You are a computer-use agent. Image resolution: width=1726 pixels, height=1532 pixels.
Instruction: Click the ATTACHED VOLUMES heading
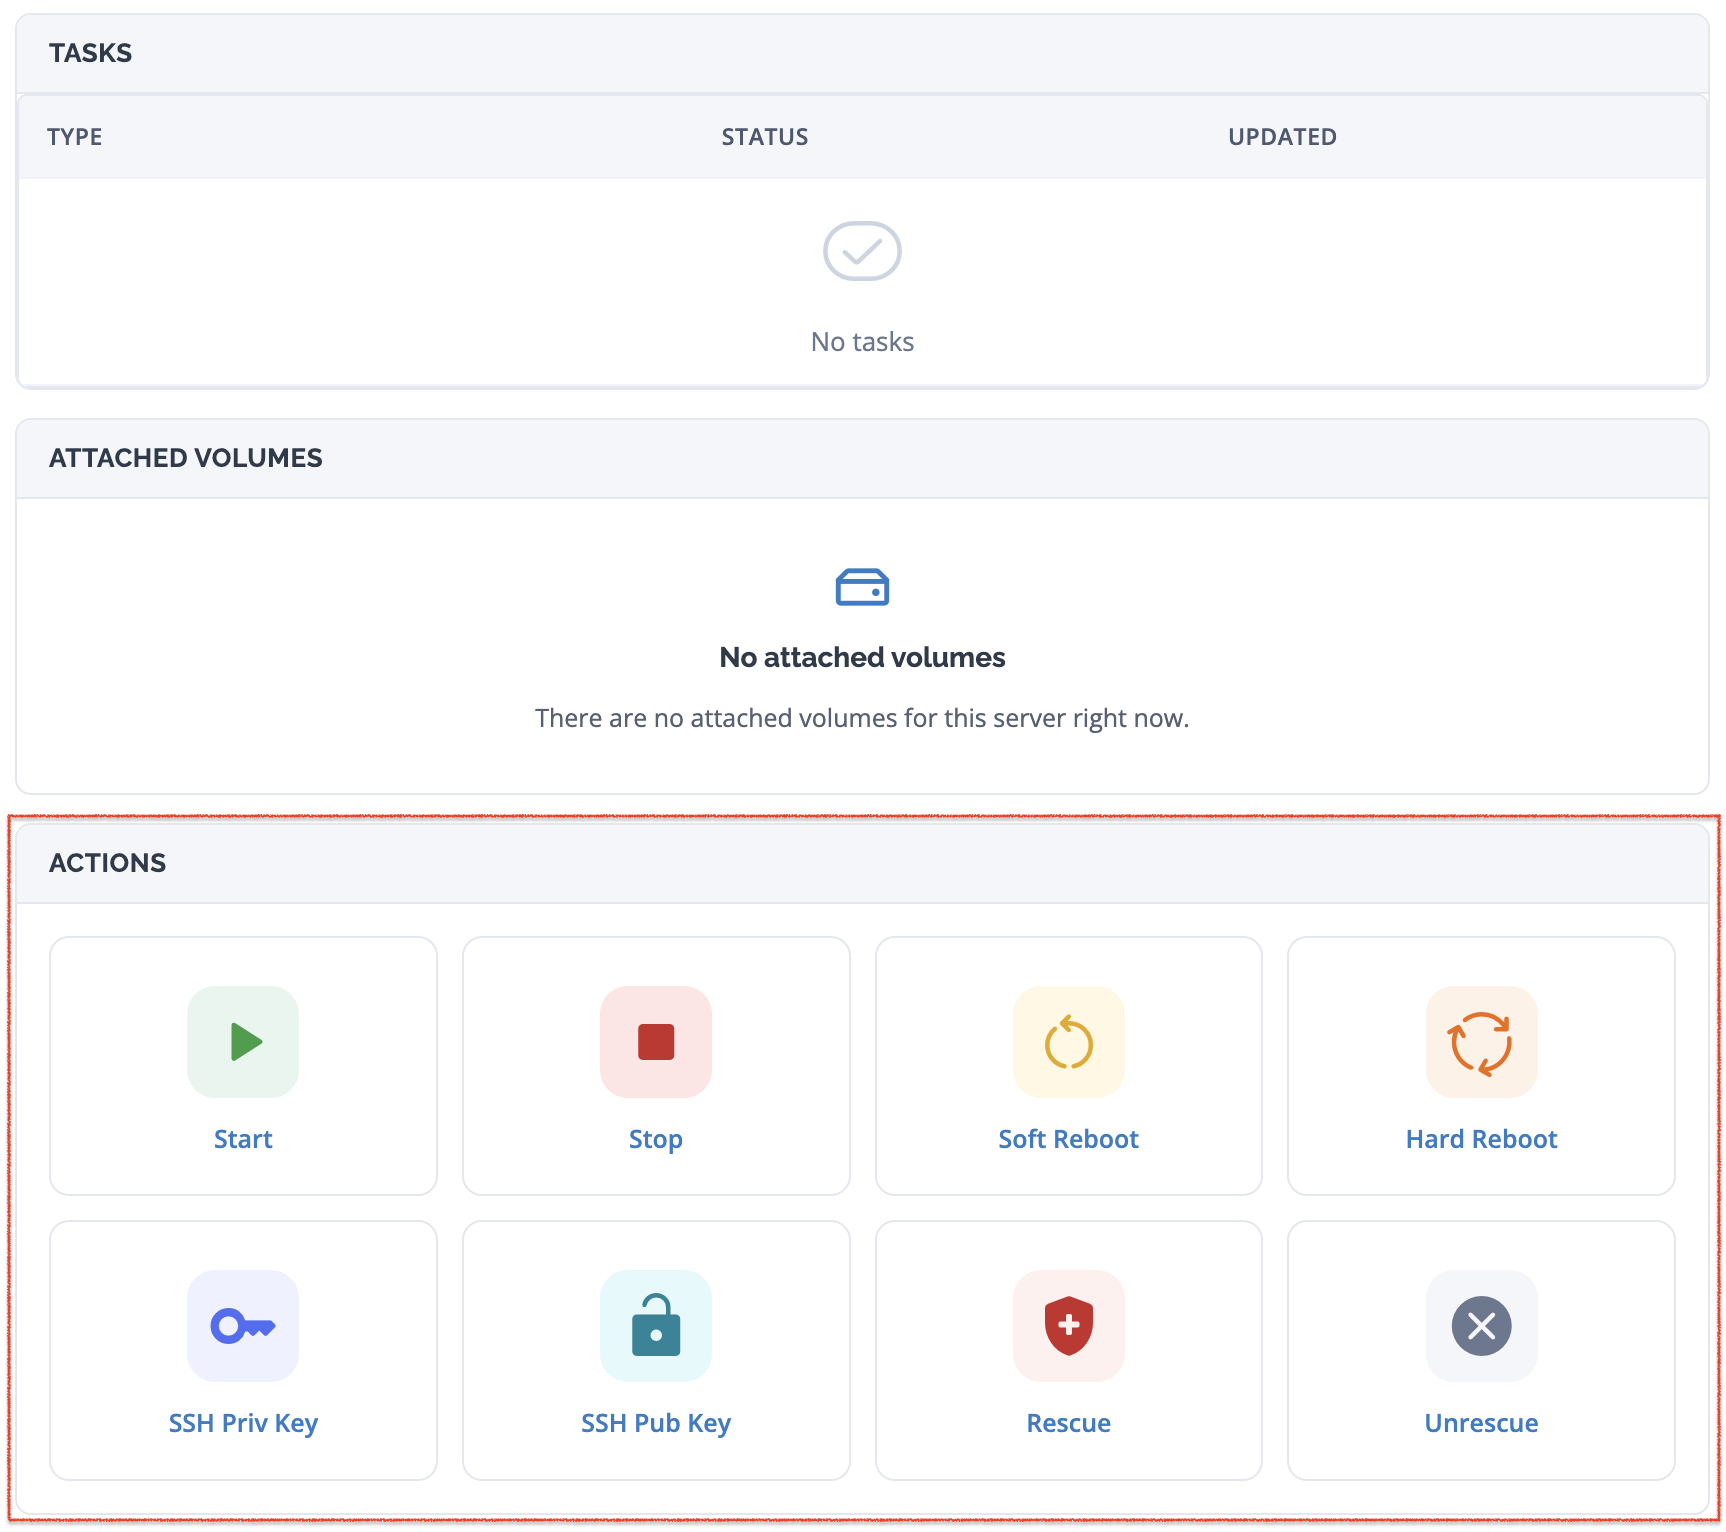pyautogui.click(x=186, y=458)
